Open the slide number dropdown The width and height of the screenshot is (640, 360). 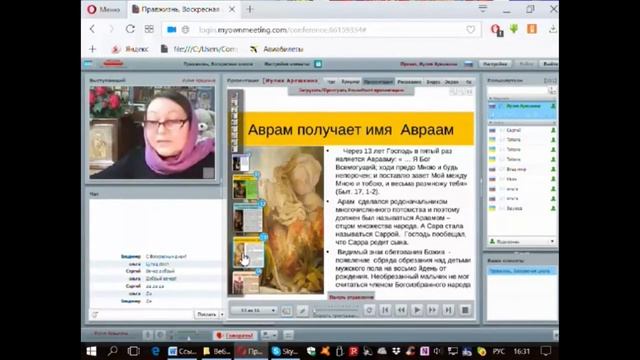click(253, 310)
